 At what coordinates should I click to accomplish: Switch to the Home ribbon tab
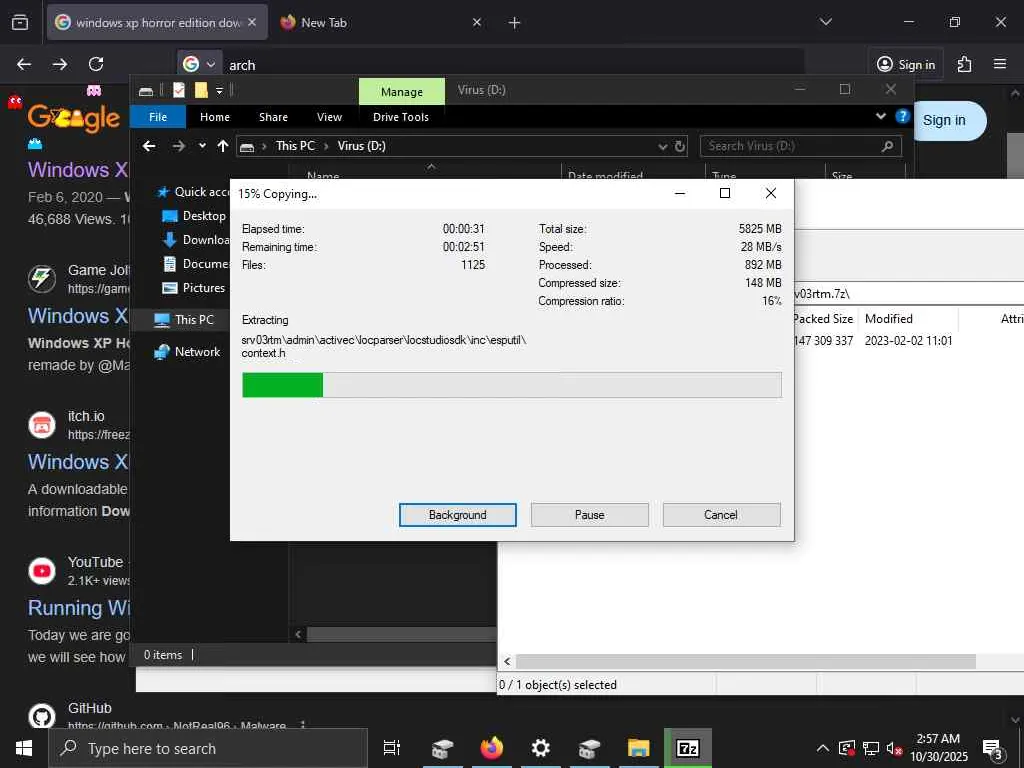pos(214,117)
